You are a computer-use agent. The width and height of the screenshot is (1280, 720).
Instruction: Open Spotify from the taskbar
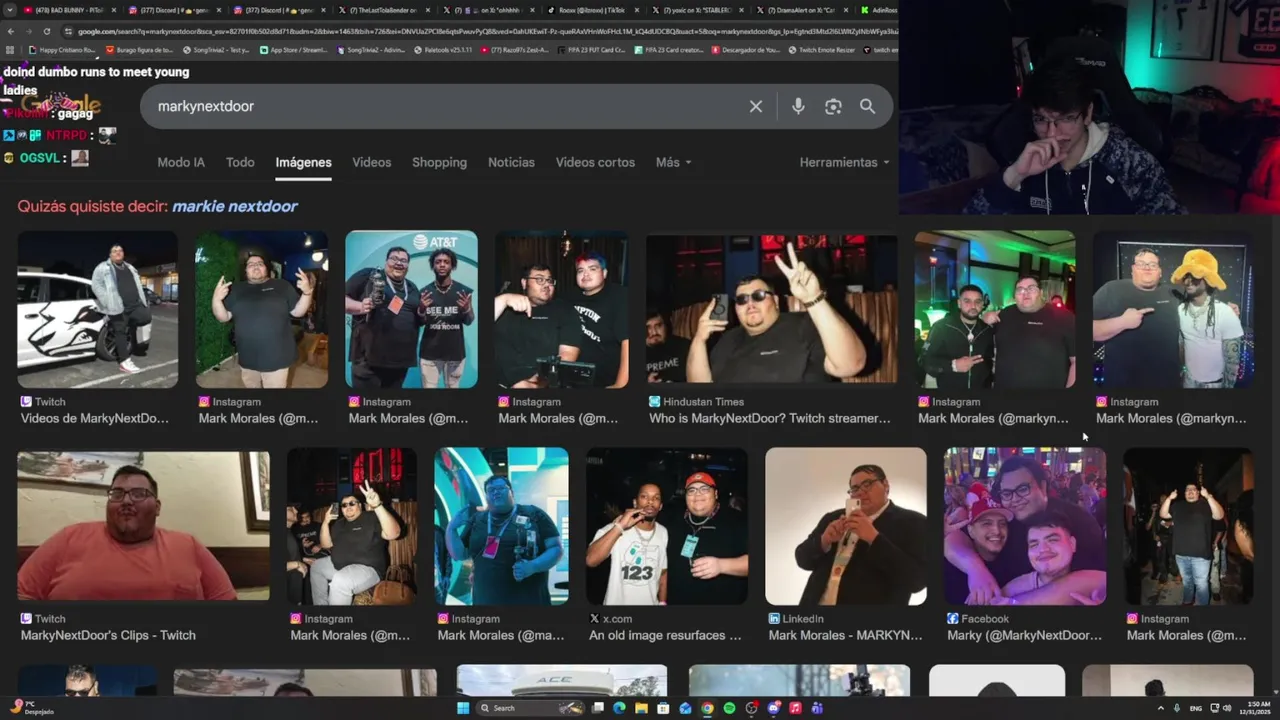tap(730, 708)
